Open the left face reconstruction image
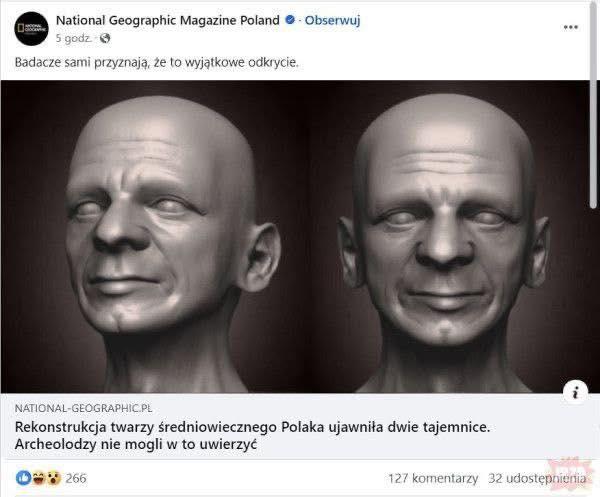This screenshot has width=600, height=497. (x=153, y=236)
